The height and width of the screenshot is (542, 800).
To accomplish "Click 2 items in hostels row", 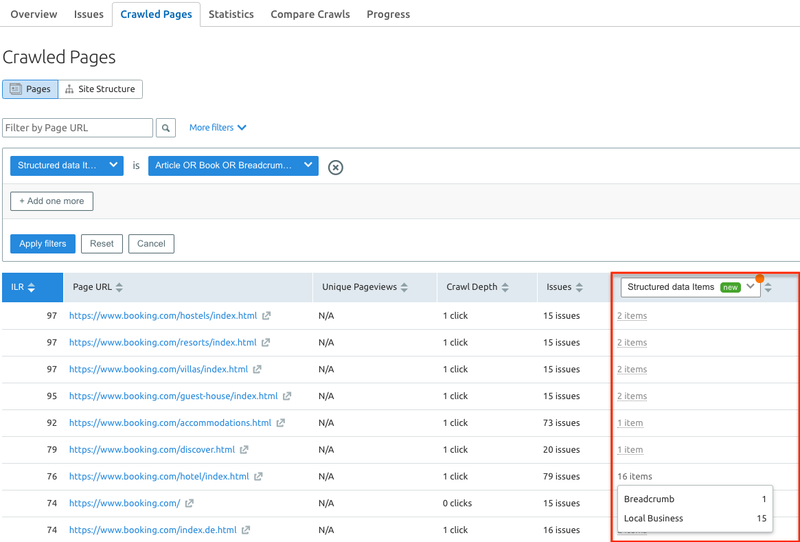I will pos(632,316).
